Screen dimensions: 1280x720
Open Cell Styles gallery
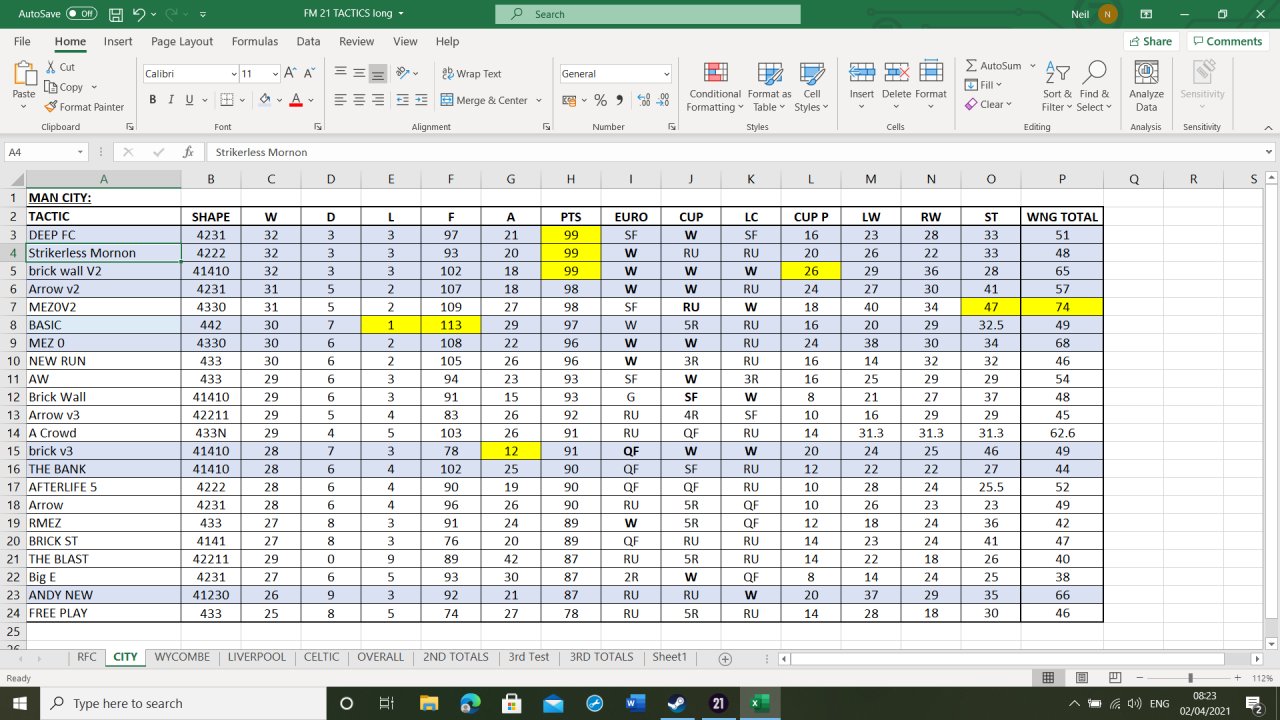pyautogui.click(x=811, y=87)
